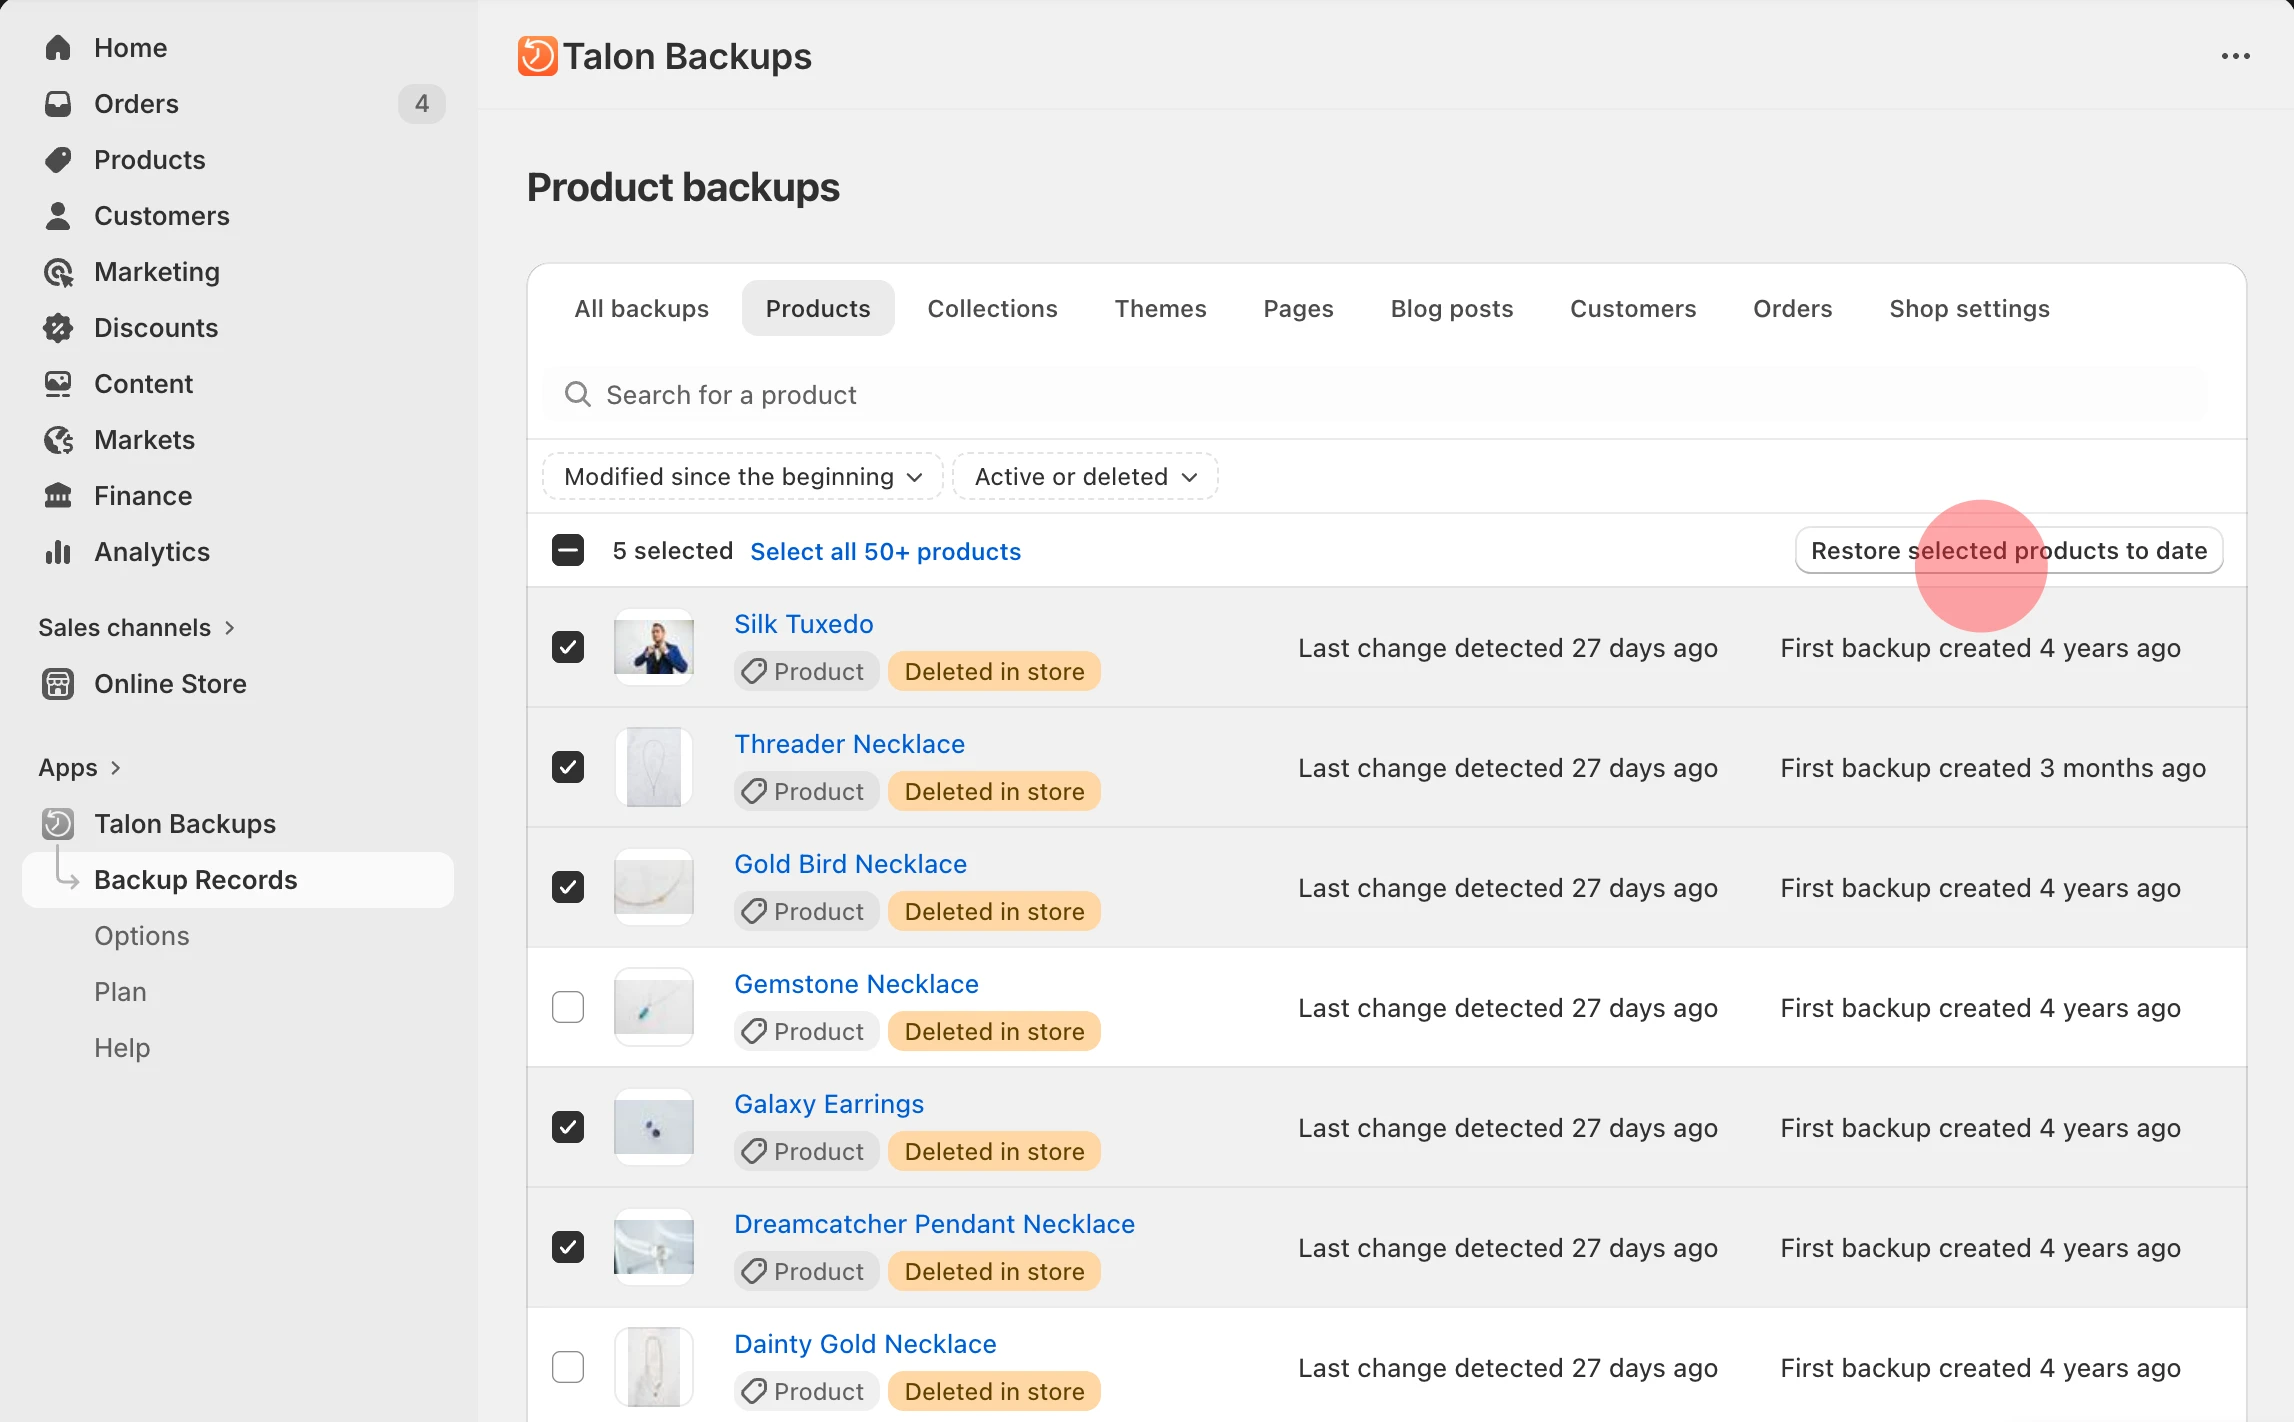Check the Gemstone Necklace checkbox

568,1007
